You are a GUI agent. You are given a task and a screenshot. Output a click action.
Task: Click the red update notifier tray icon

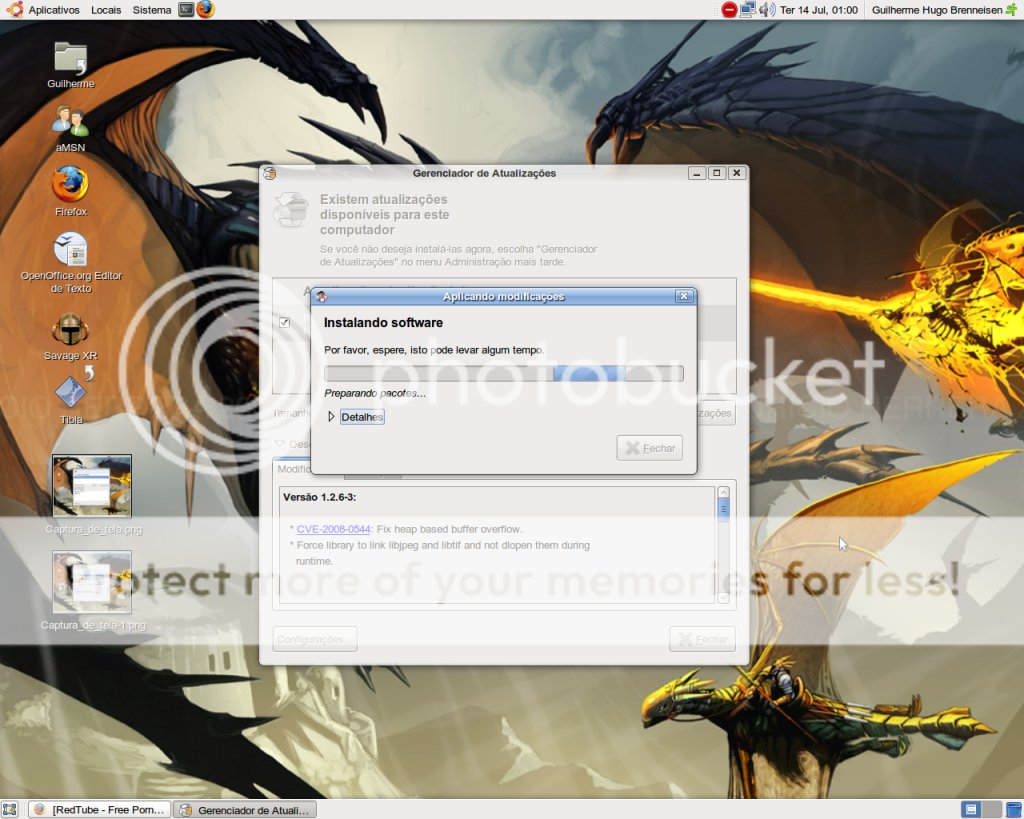tap(729, 10)
